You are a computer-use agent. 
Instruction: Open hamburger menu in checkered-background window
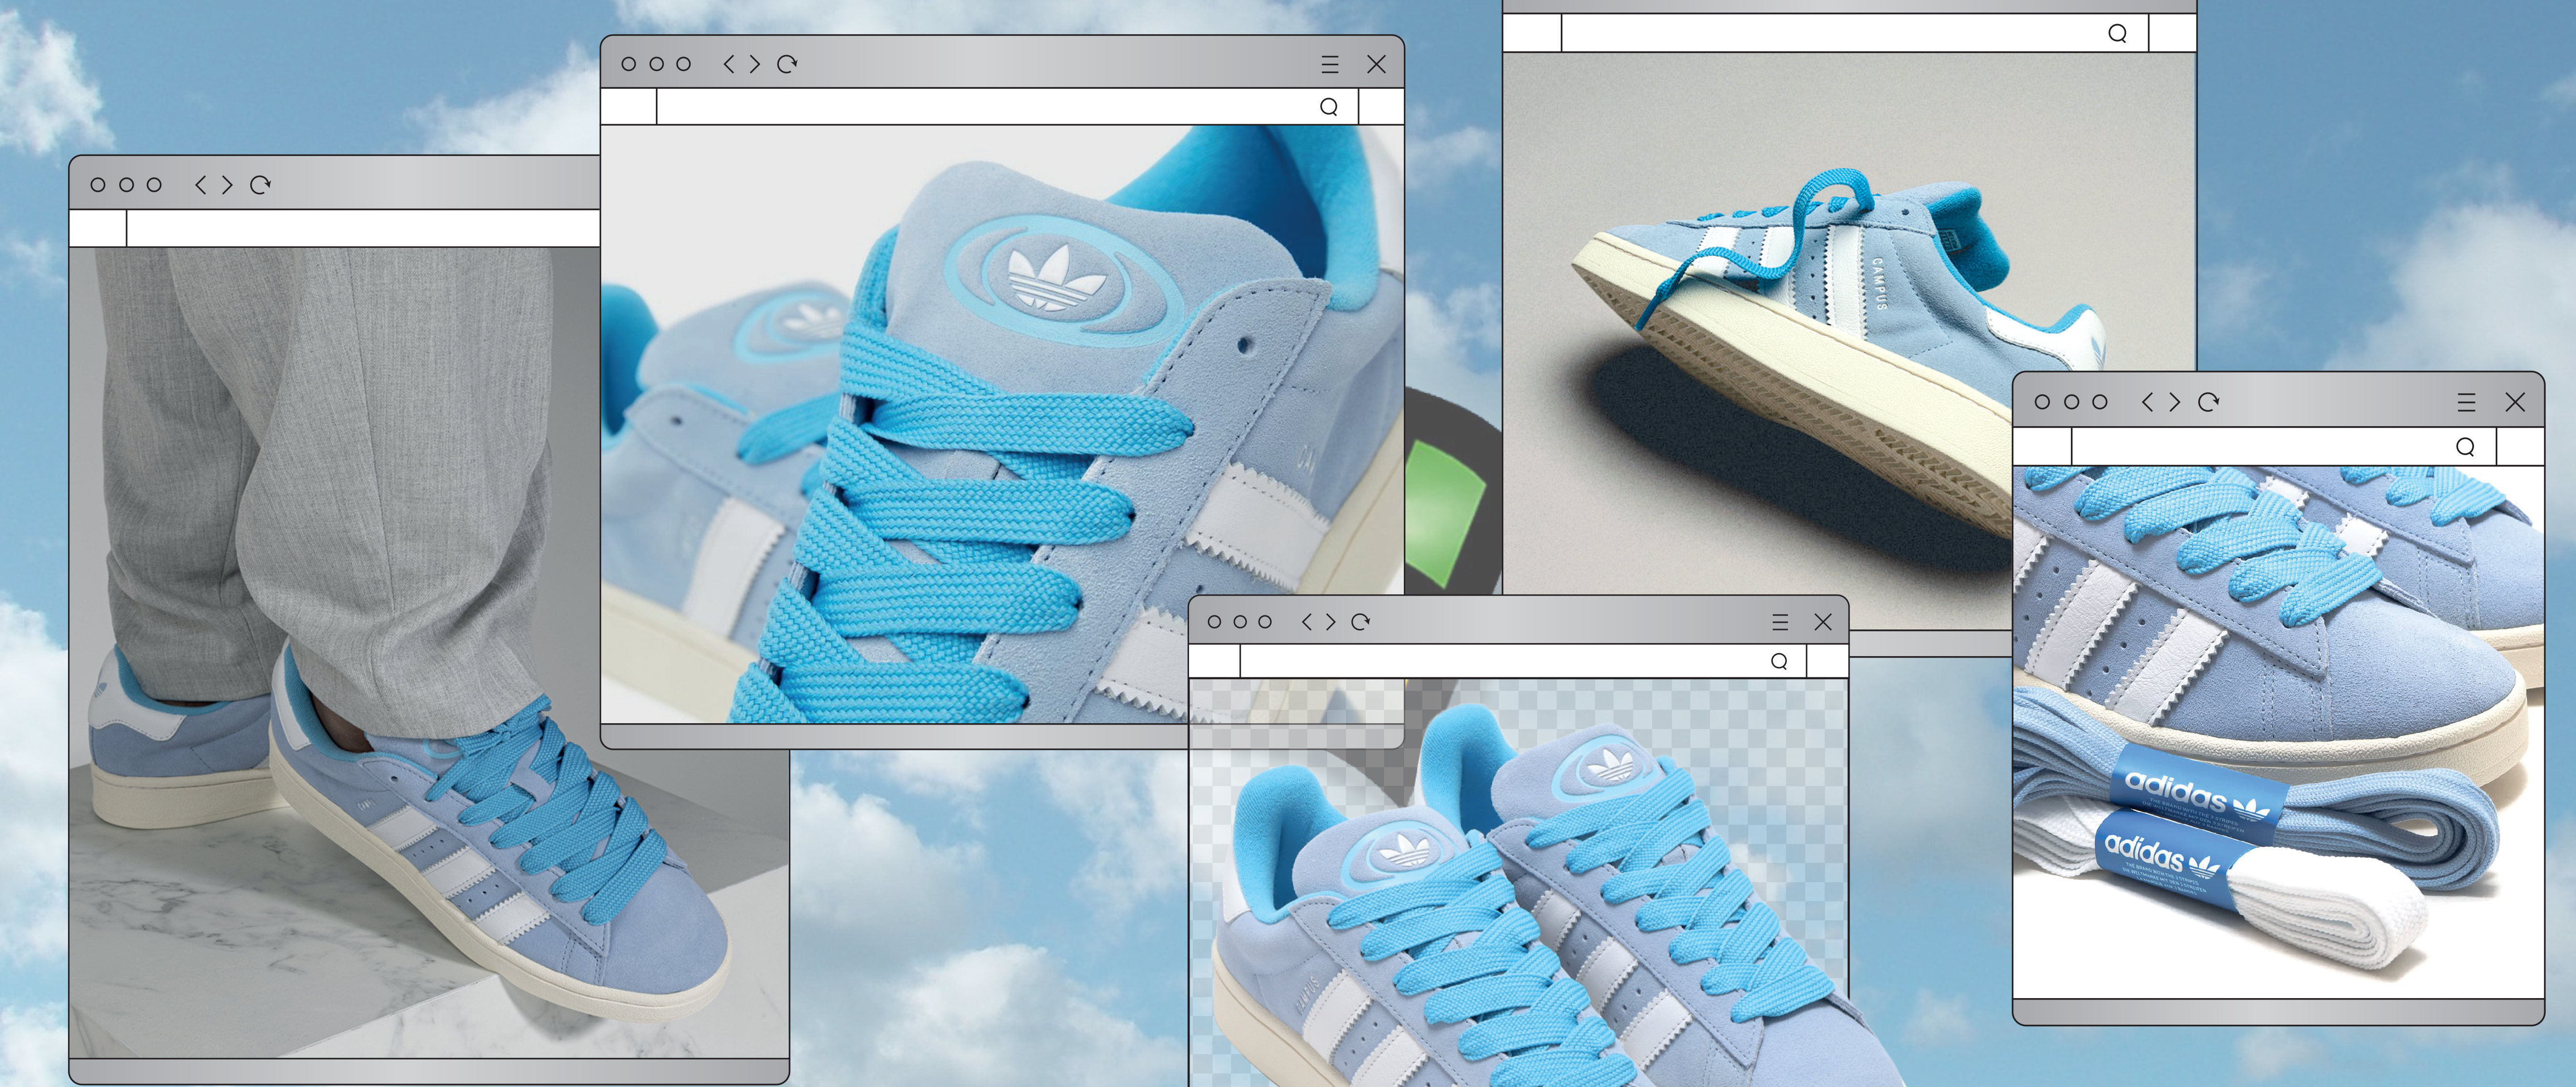point(1780,622)
